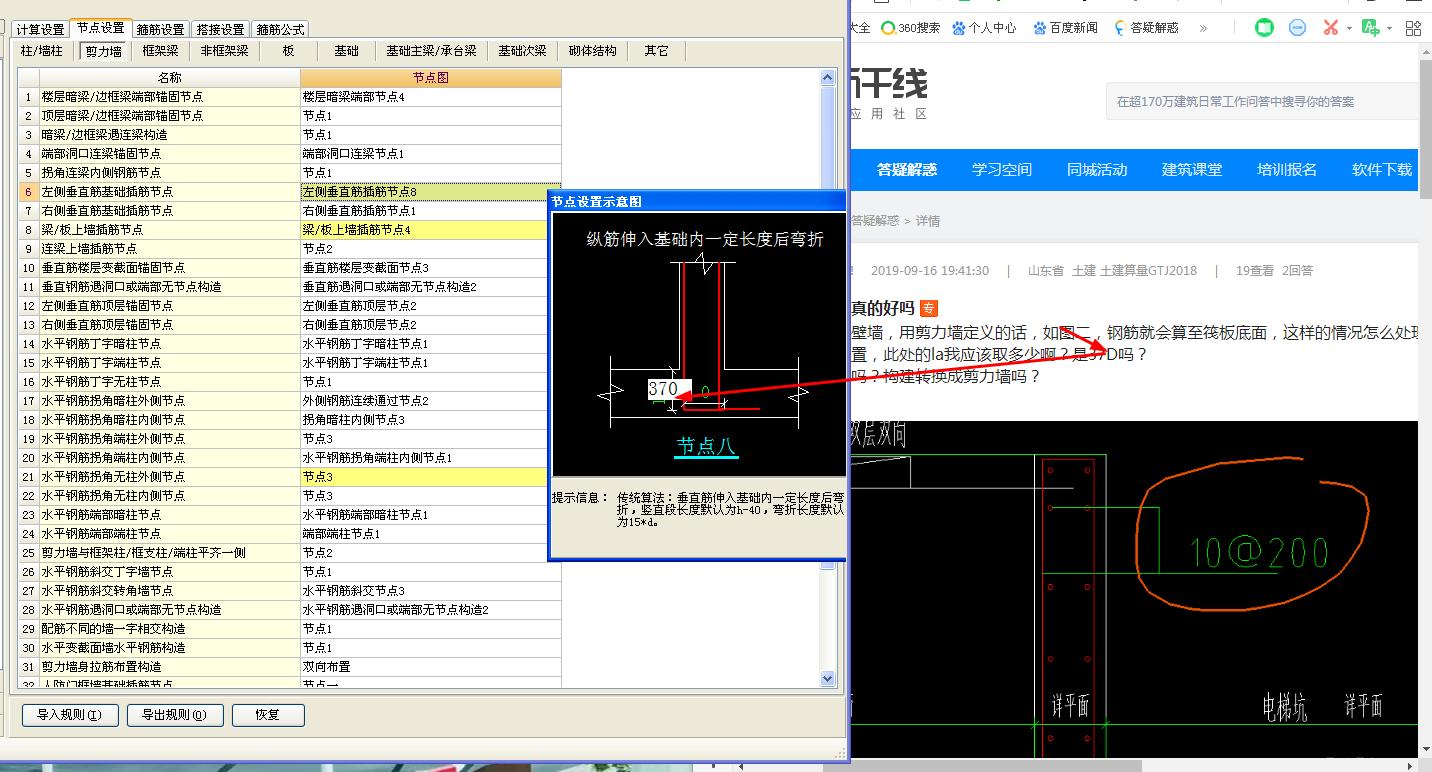The height and width of the screenshot is (772, 1432).
Task: Select row 9 连梁上墙插筋节点
Action: click(x=169, y=249)
